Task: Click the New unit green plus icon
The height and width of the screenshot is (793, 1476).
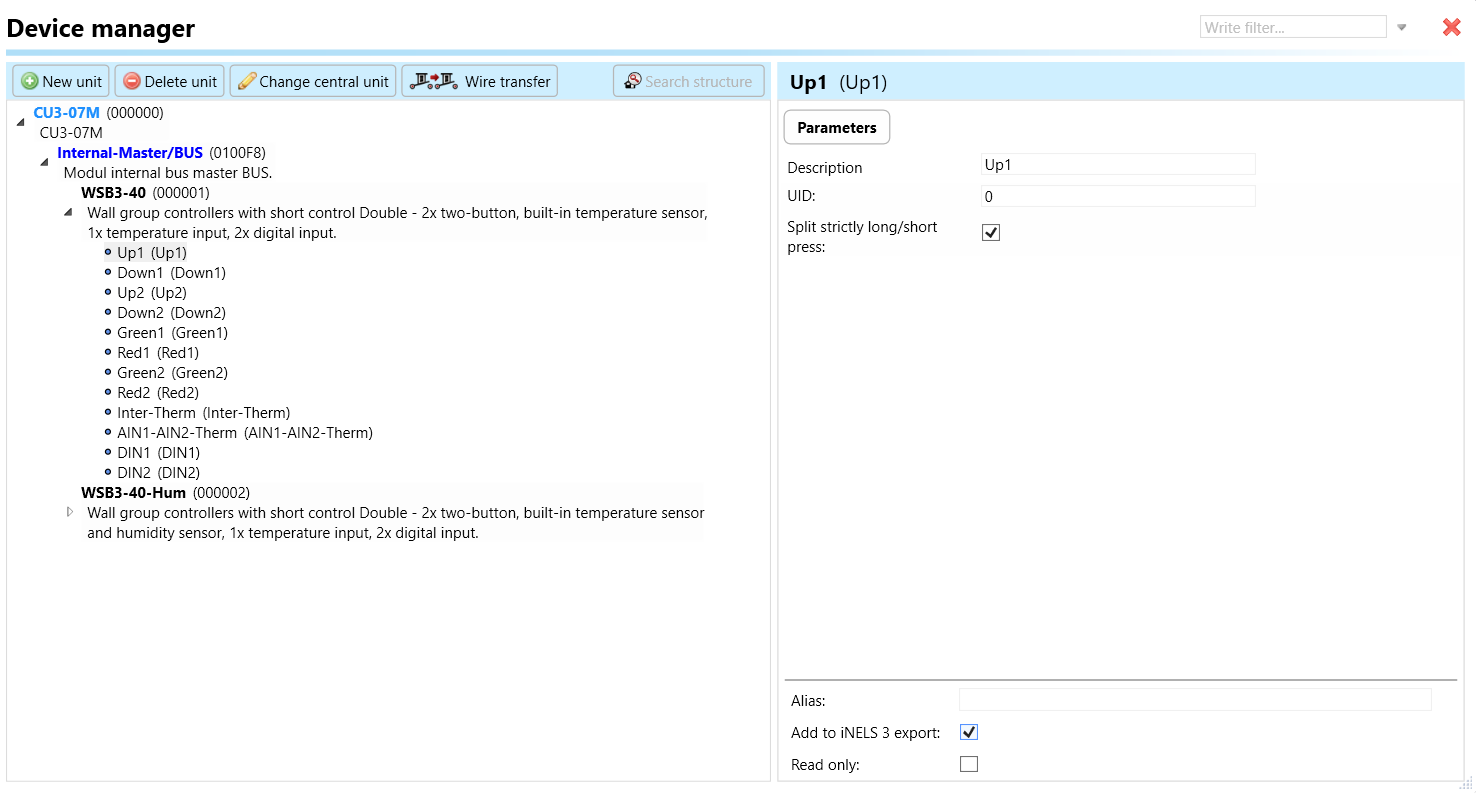Action: (x=30, y=82)
